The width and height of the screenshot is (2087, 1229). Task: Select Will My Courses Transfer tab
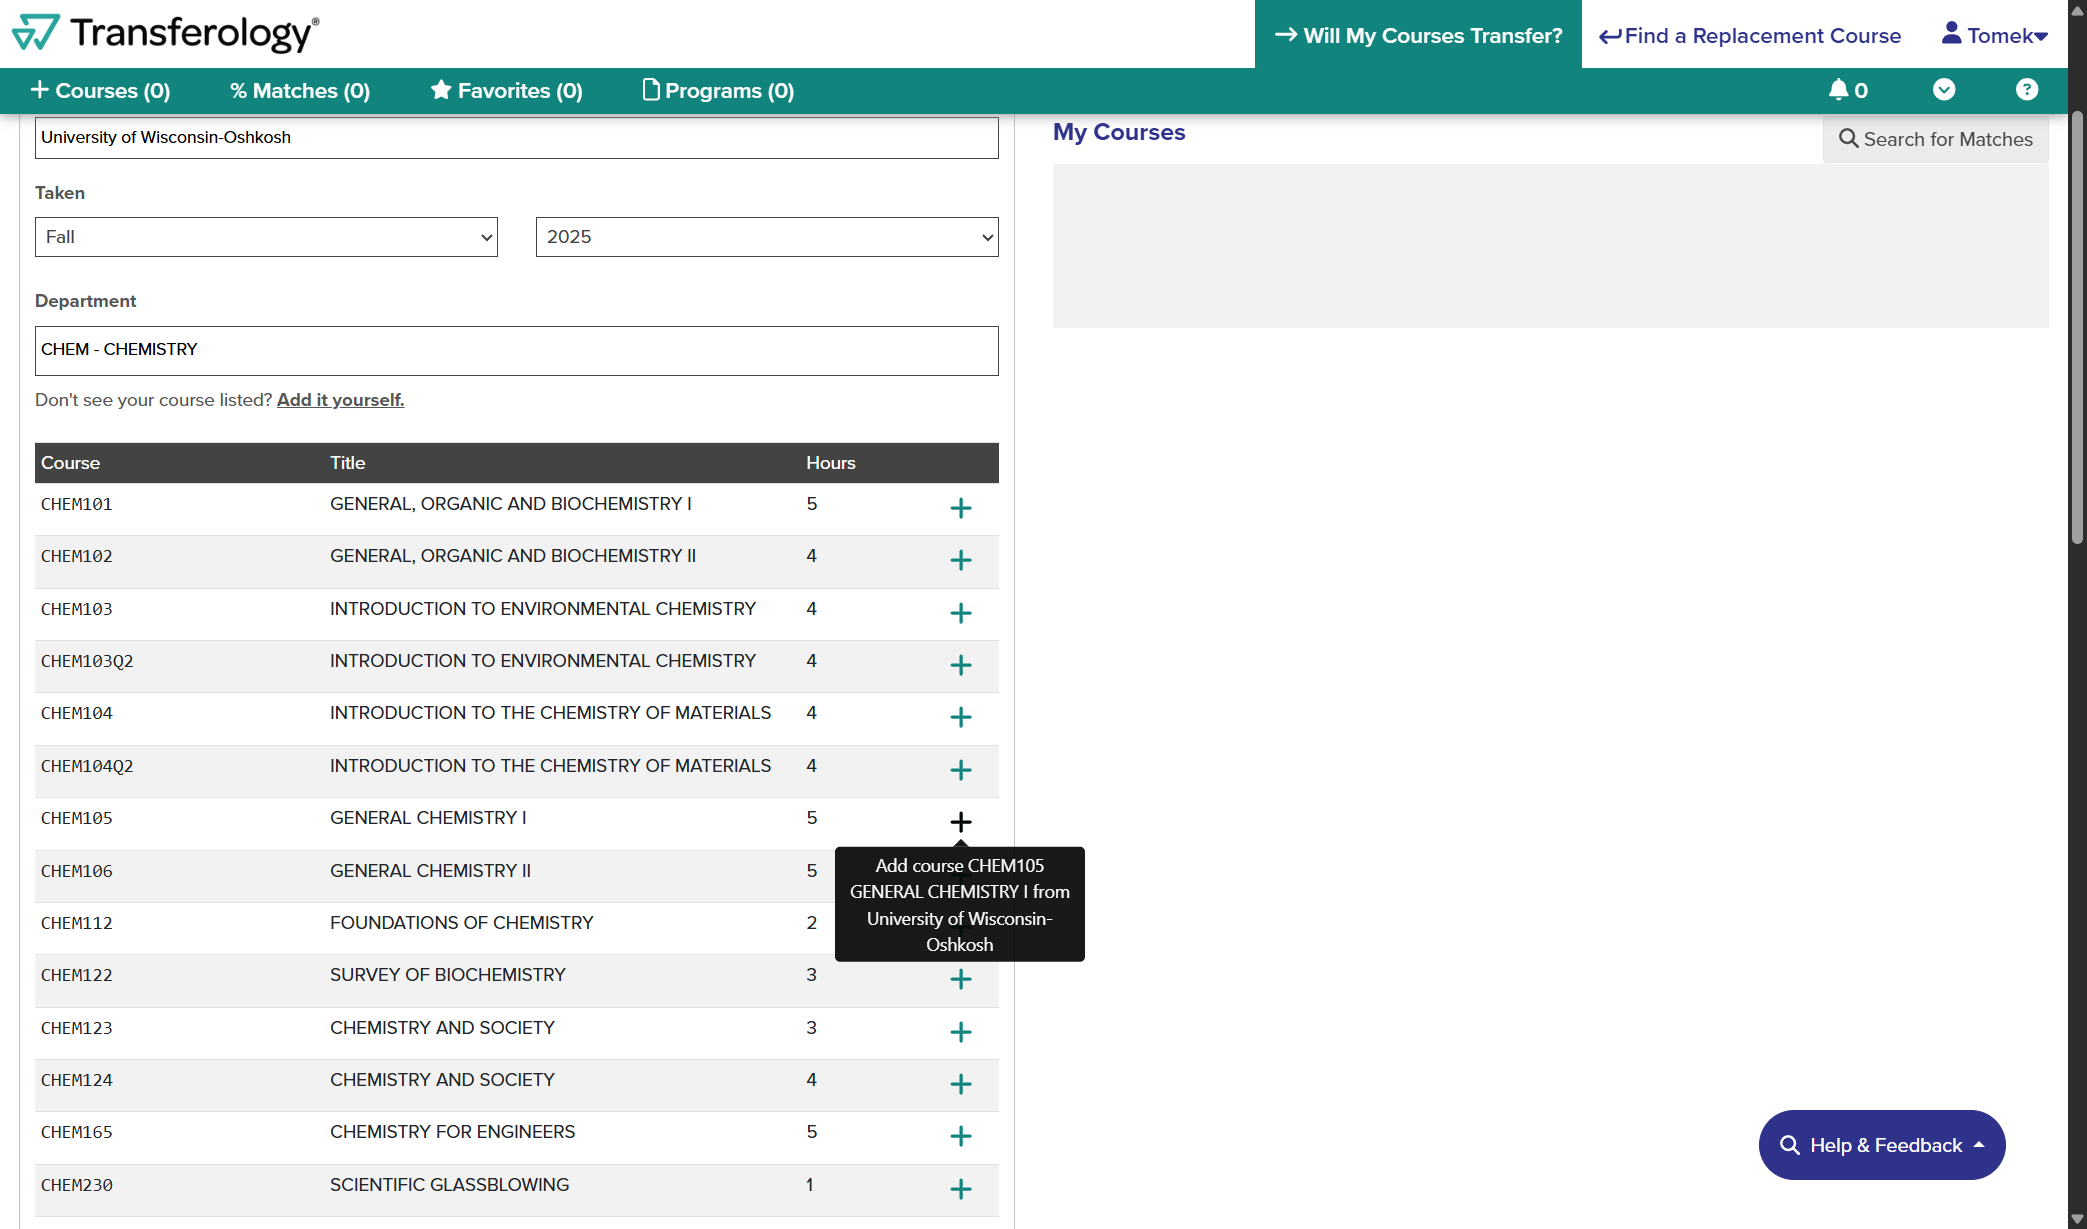pos(1418,35)
